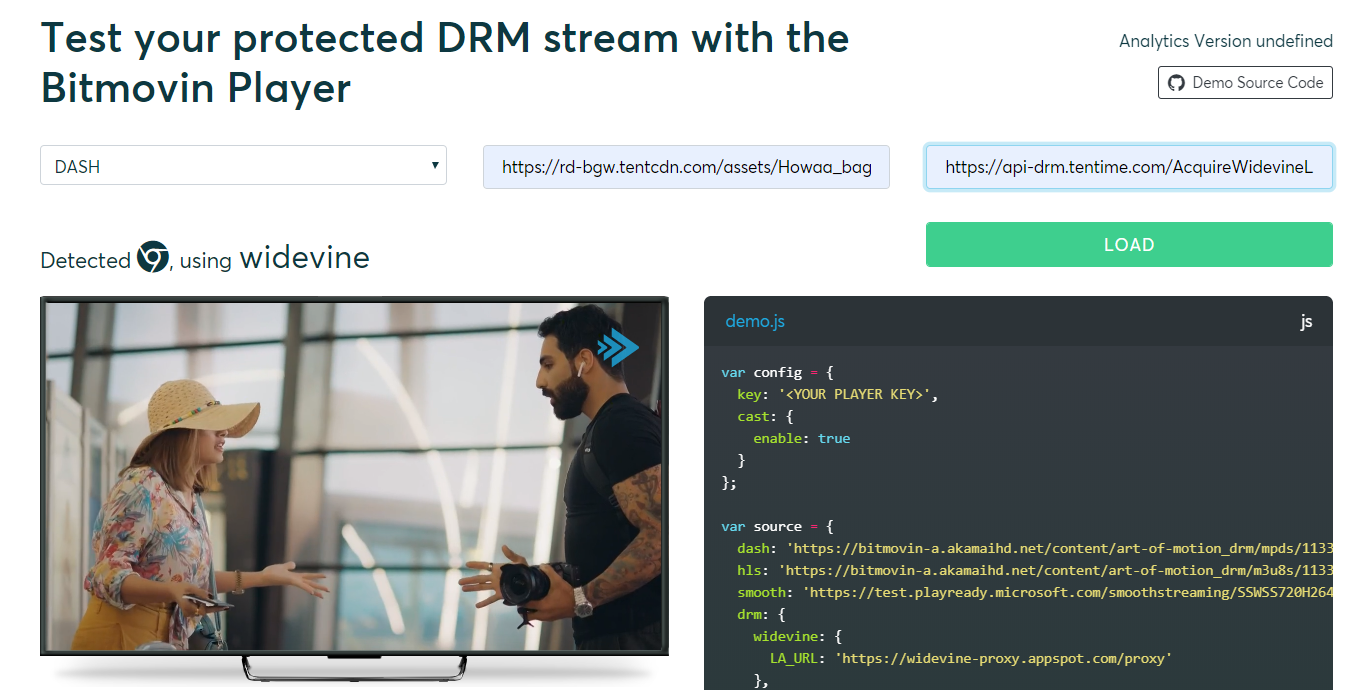
Task: Open the Demo Source Code link
Action: click(1246, 83)
